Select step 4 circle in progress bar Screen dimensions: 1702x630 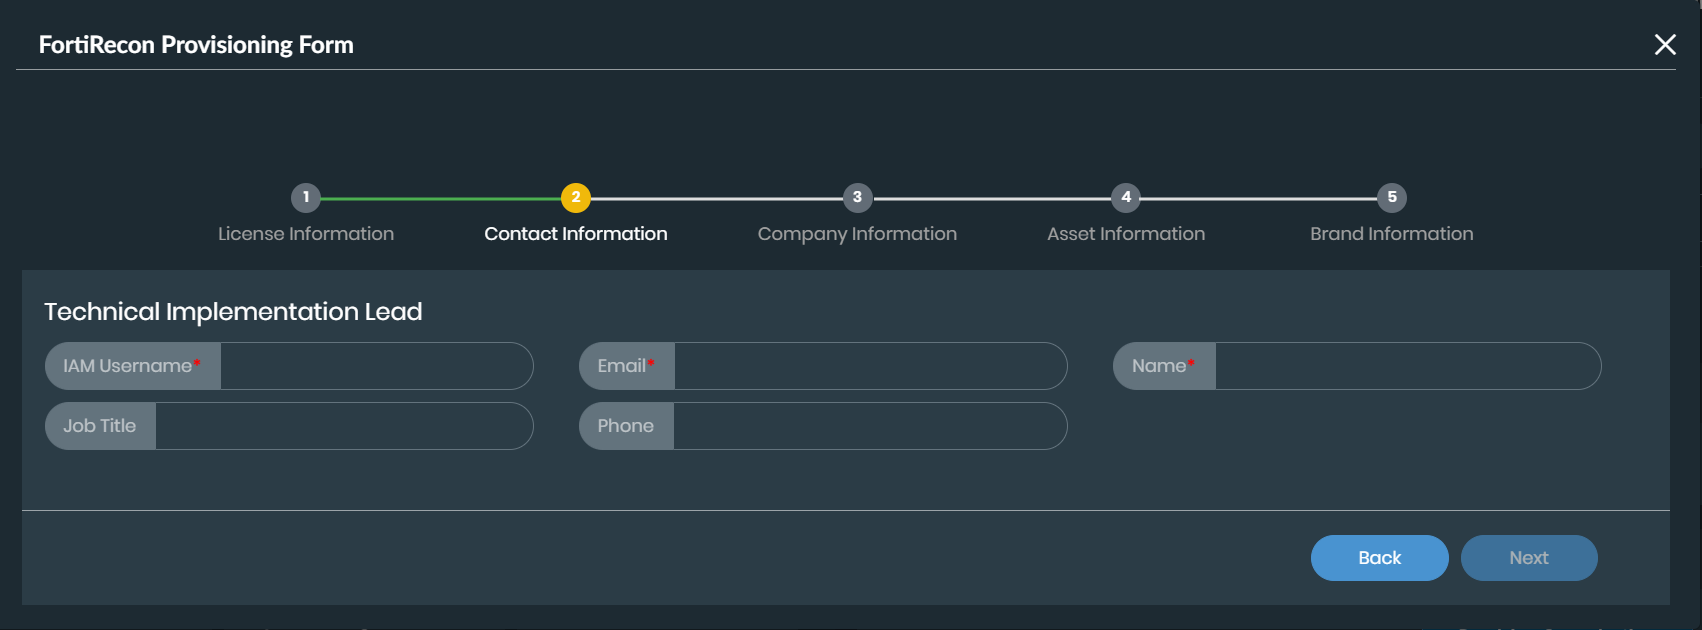pos(1126,197)
